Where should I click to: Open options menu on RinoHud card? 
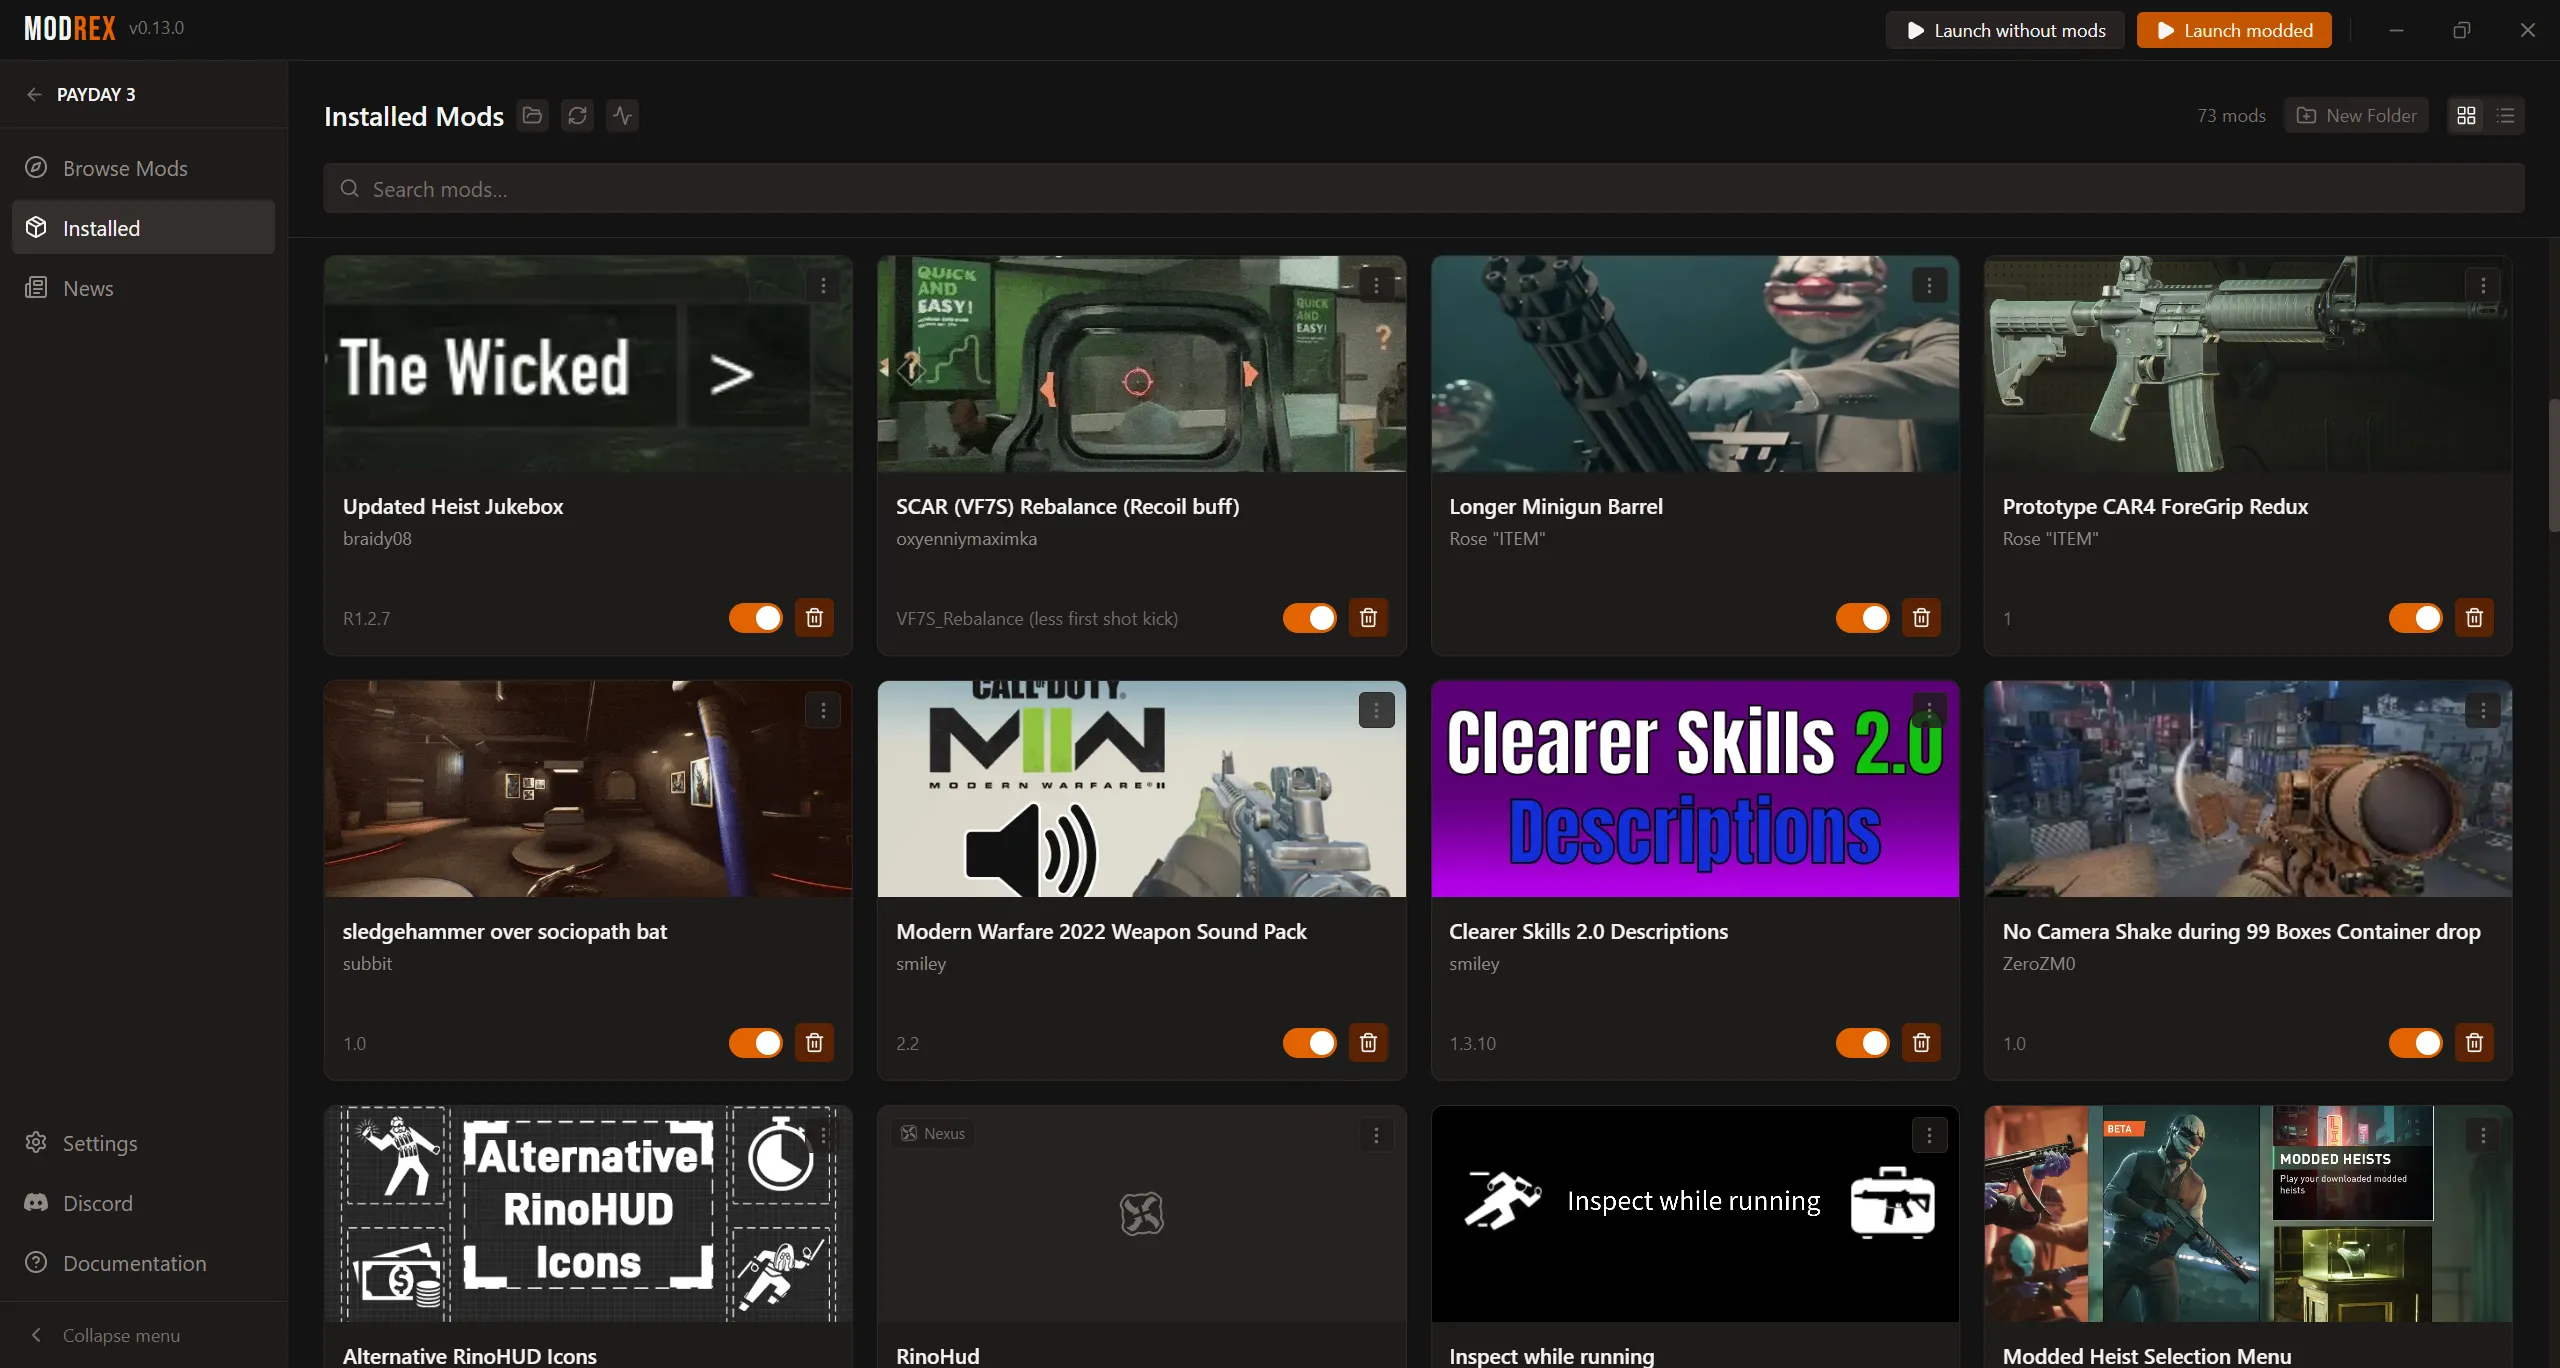(1376, 1135)
